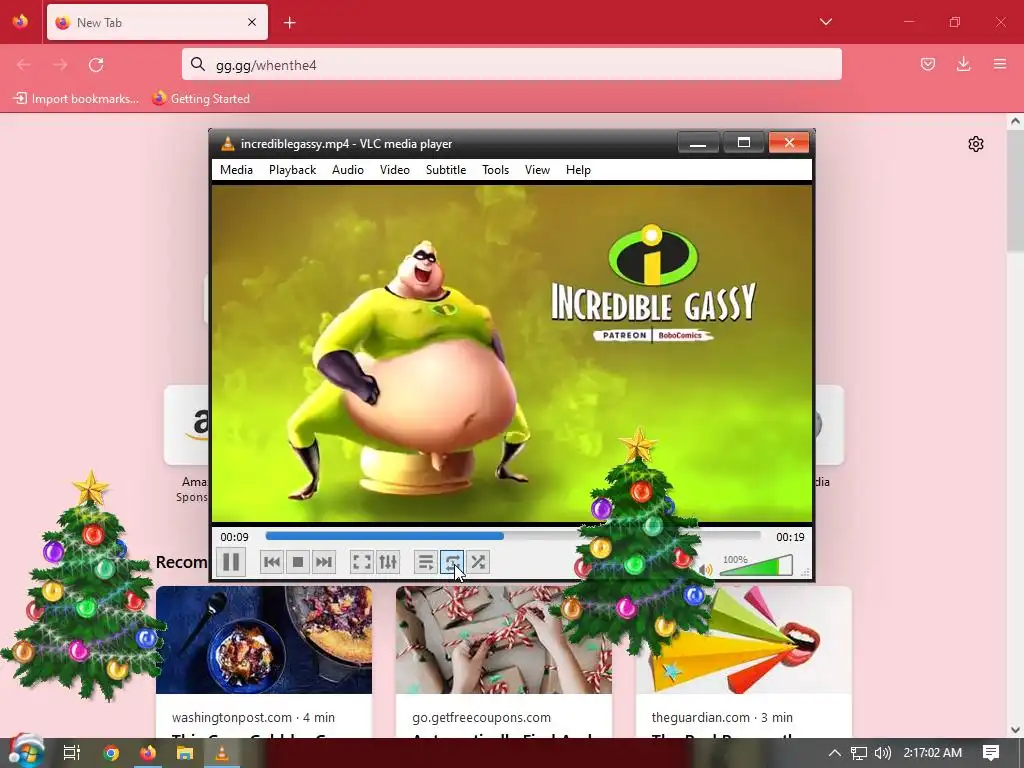Viewport: 1024px width, 768px height.
Task: Open the Media menu
Action: click(x=236, y=170)
